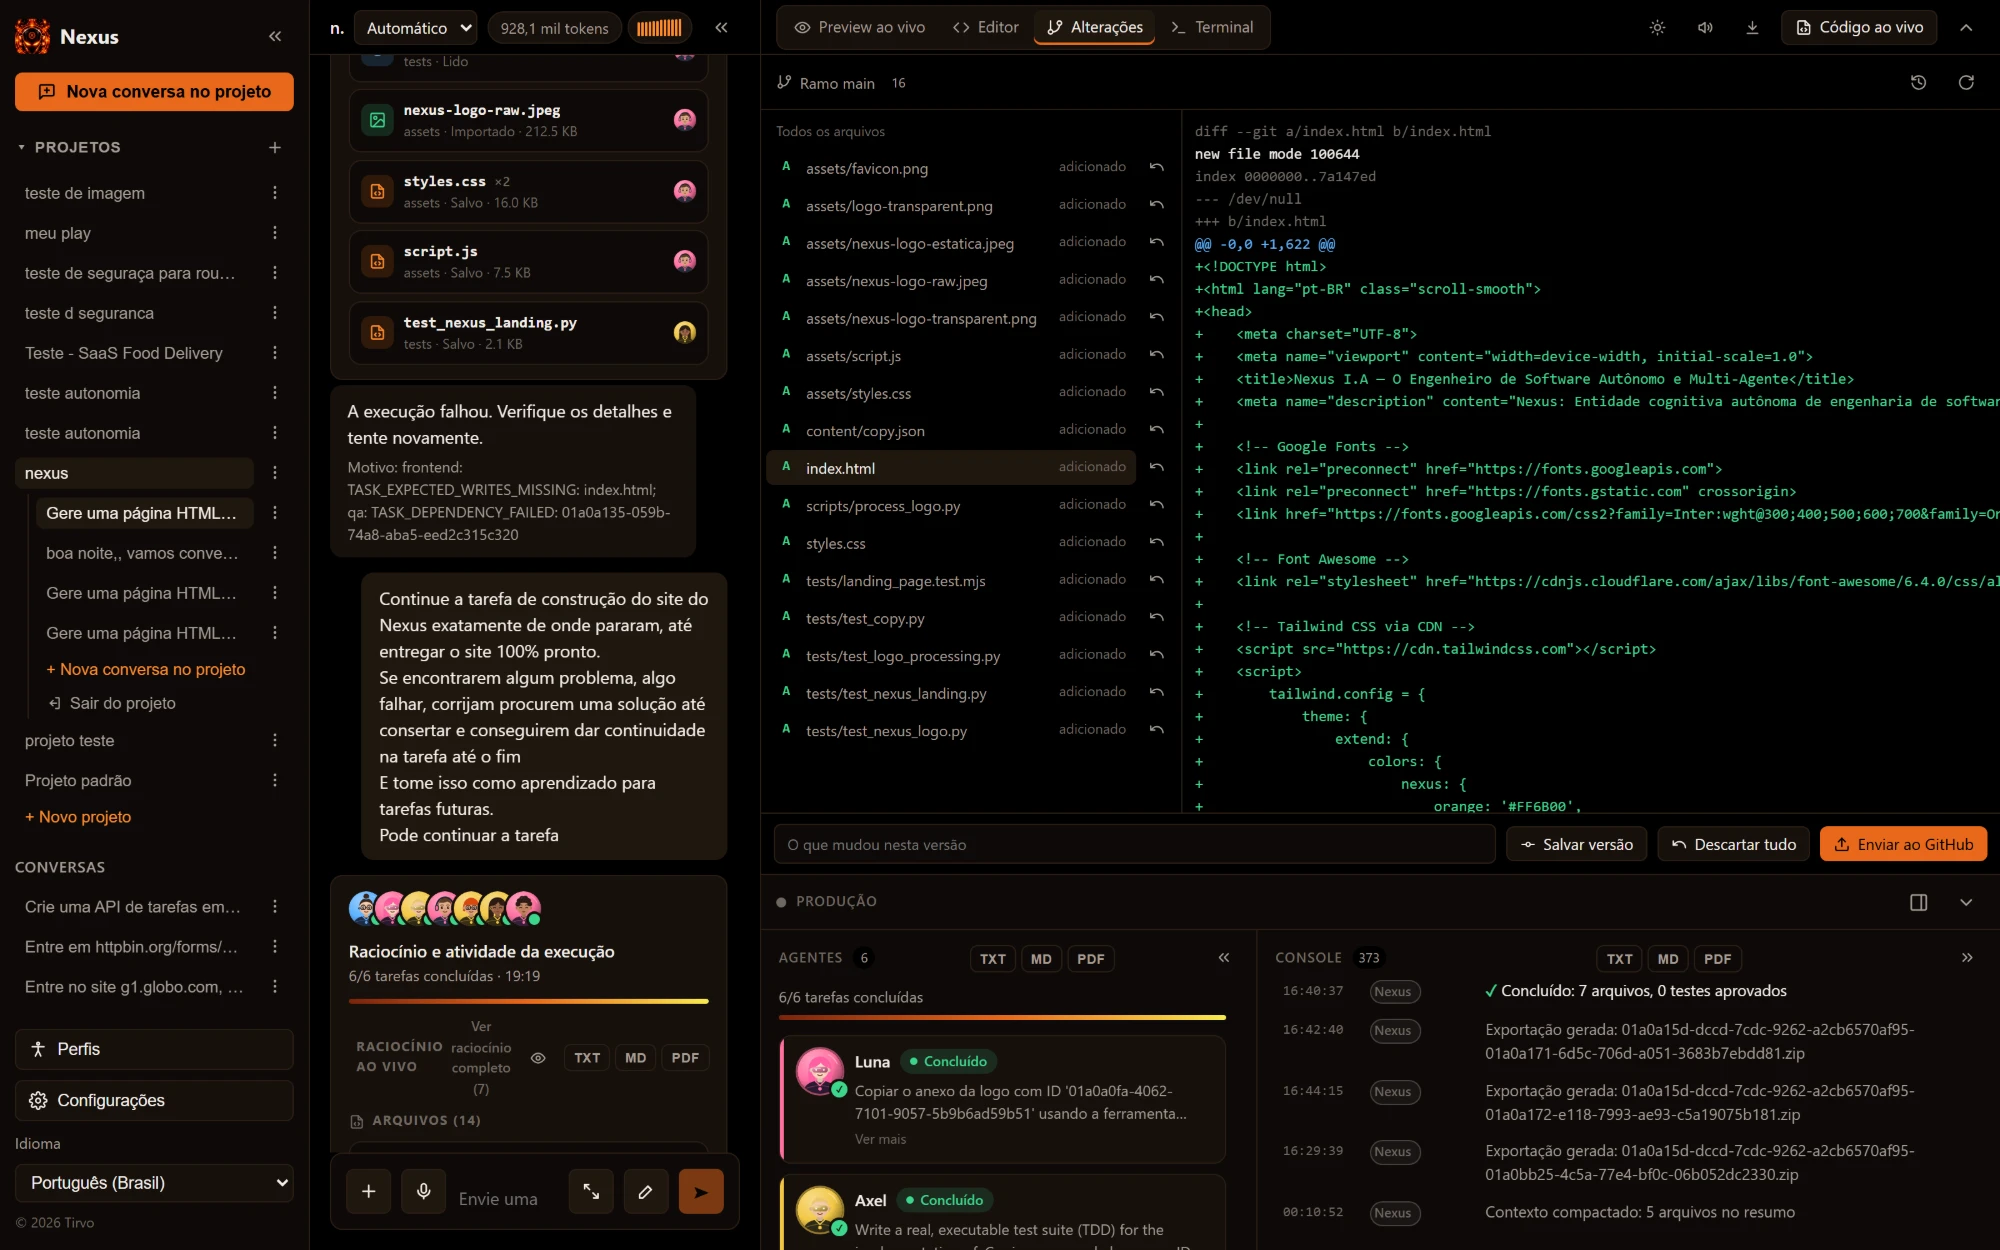Image resolution: width=2000 pixels, height=1250 pixels.
Task: Open options menu for 'teste de imagem' project
Action: click(x=275, y=193)
